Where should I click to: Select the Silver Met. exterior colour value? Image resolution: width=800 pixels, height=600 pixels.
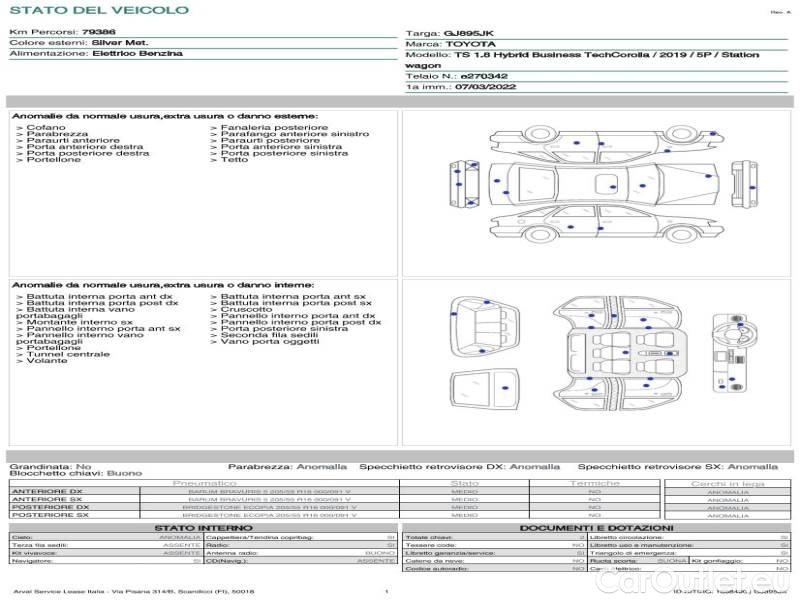[120, 42]
